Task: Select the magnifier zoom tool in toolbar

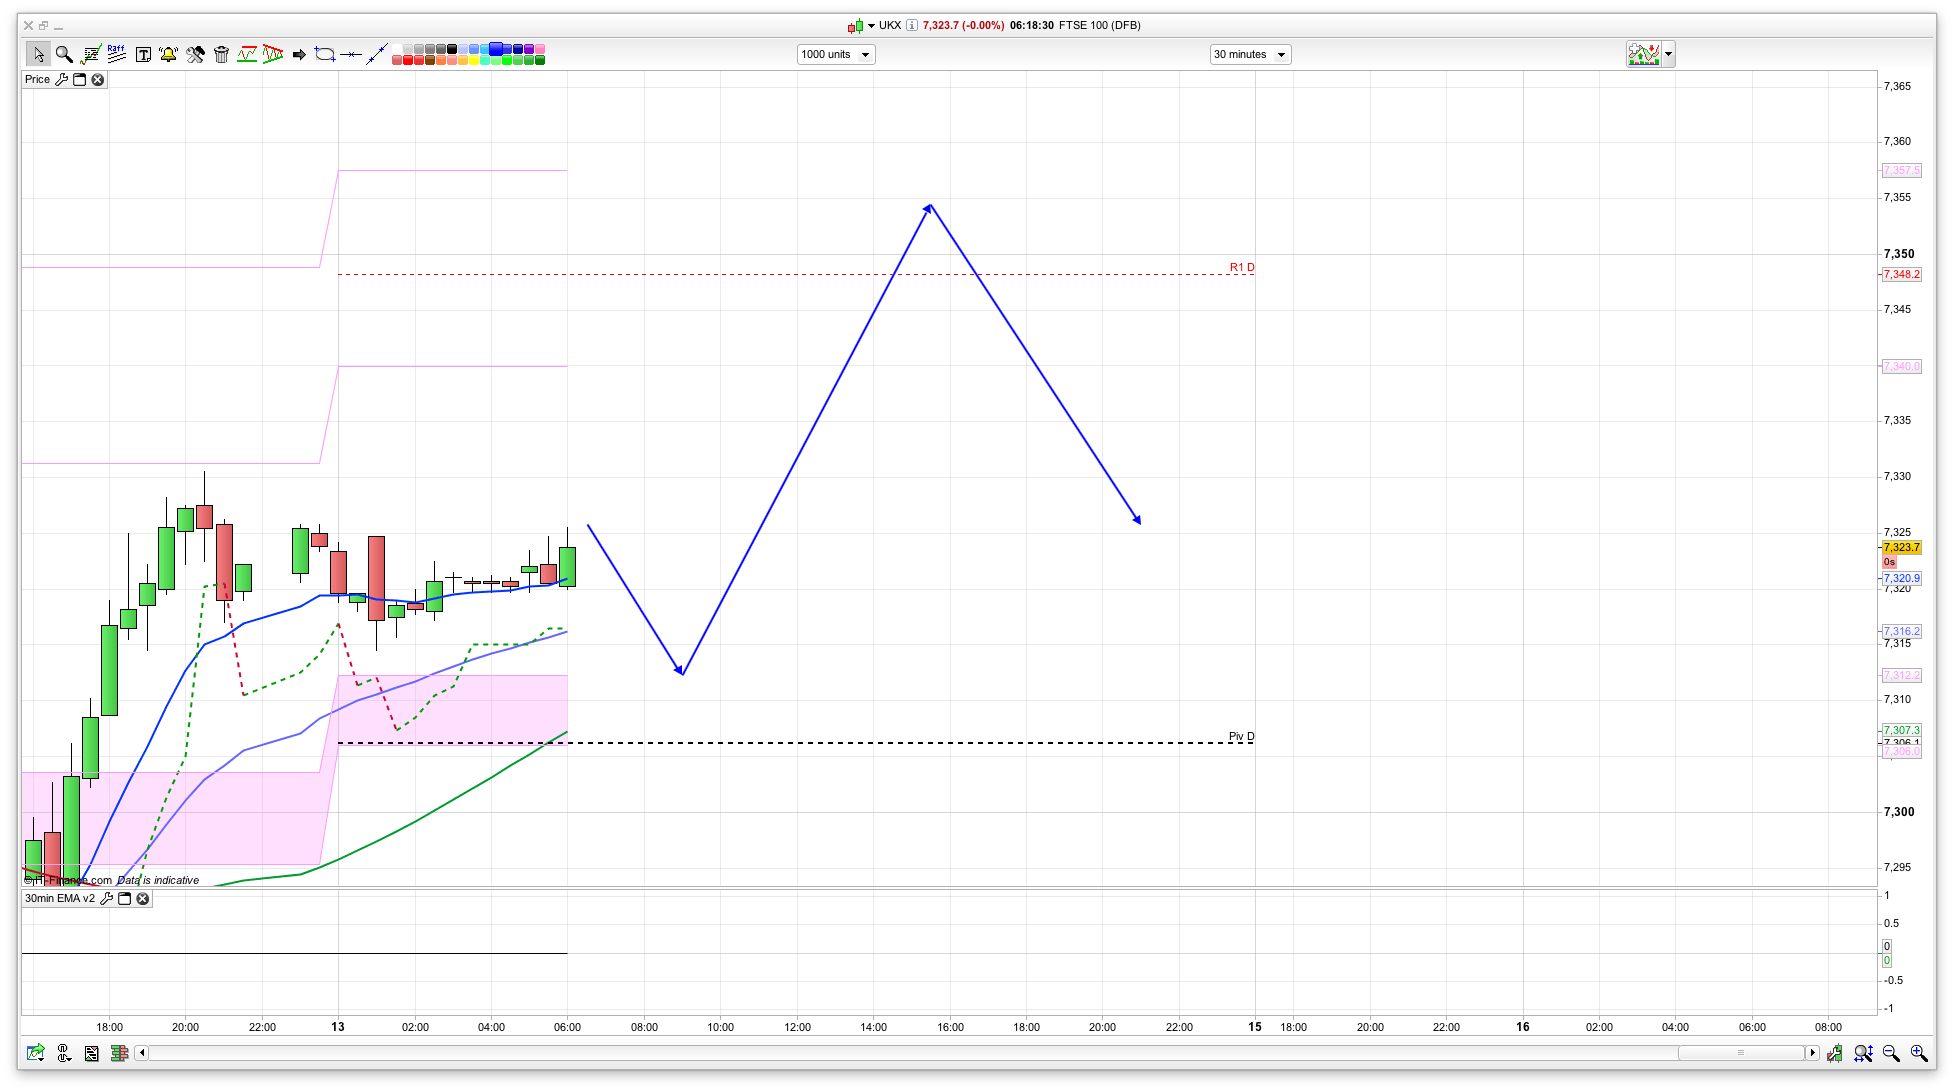Action: pos(64,54)
